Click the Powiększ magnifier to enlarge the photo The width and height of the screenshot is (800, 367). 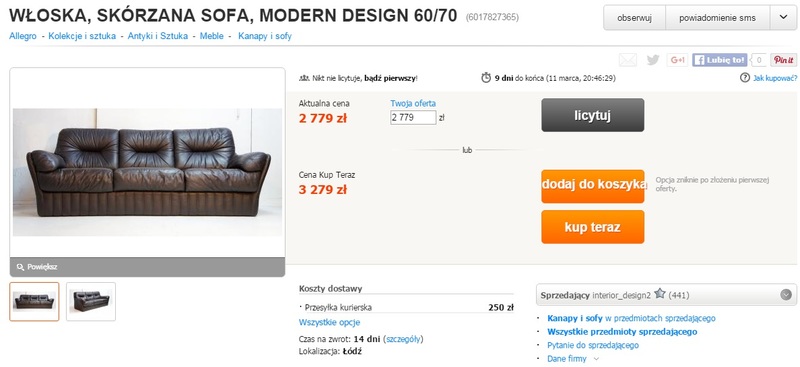tap(20, 267)
